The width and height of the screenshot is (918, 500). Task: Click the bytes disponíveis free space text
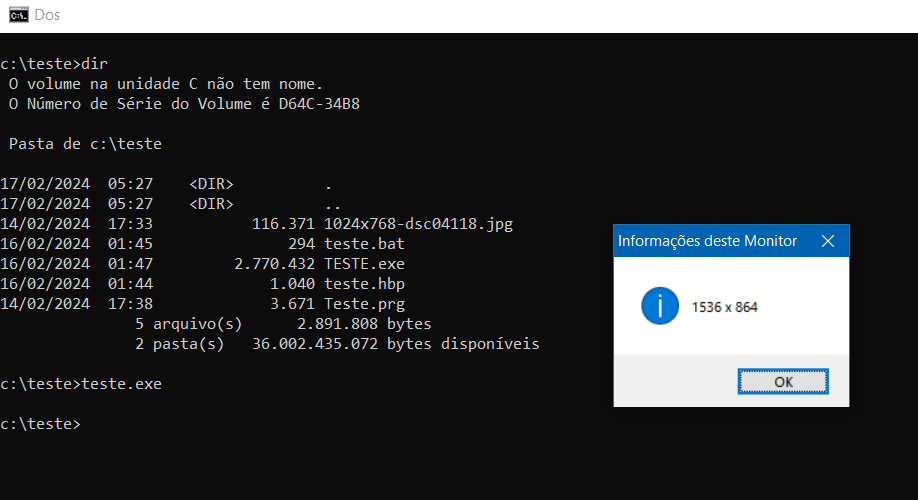click(463, 344)
